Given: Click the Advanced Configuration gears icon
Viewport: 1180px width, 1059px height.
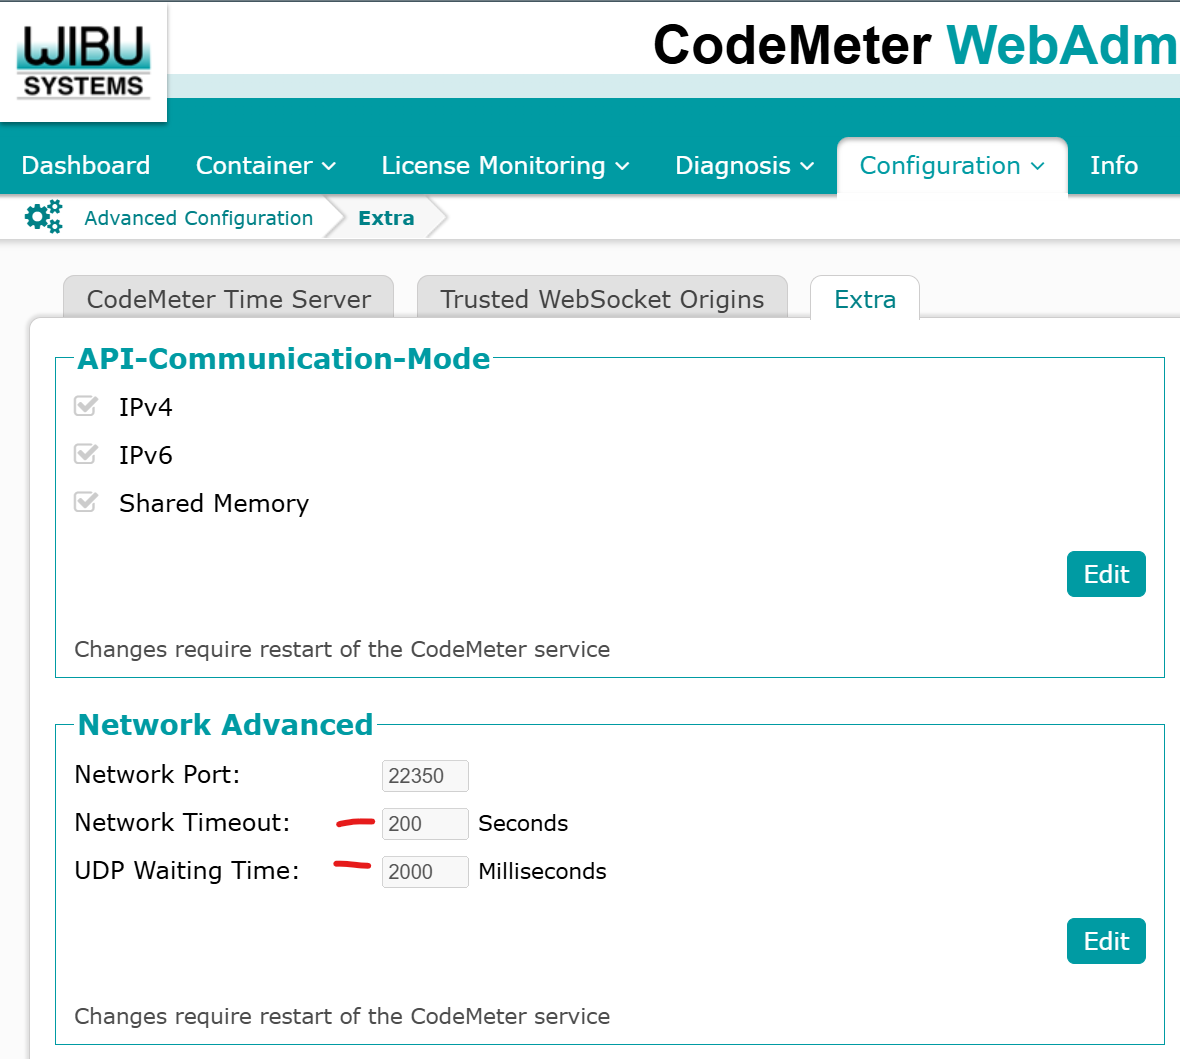Looking at the screenshot, I should click(44, 218).
